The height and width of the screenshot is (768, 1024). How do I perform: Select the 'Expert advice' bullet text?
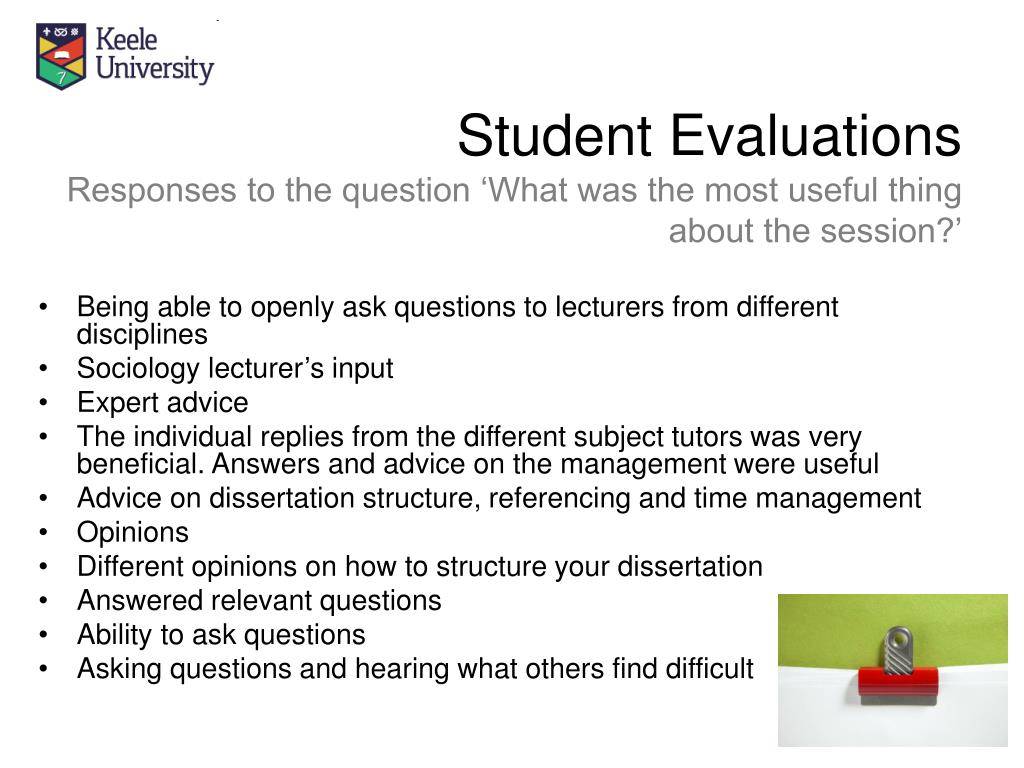163,402
